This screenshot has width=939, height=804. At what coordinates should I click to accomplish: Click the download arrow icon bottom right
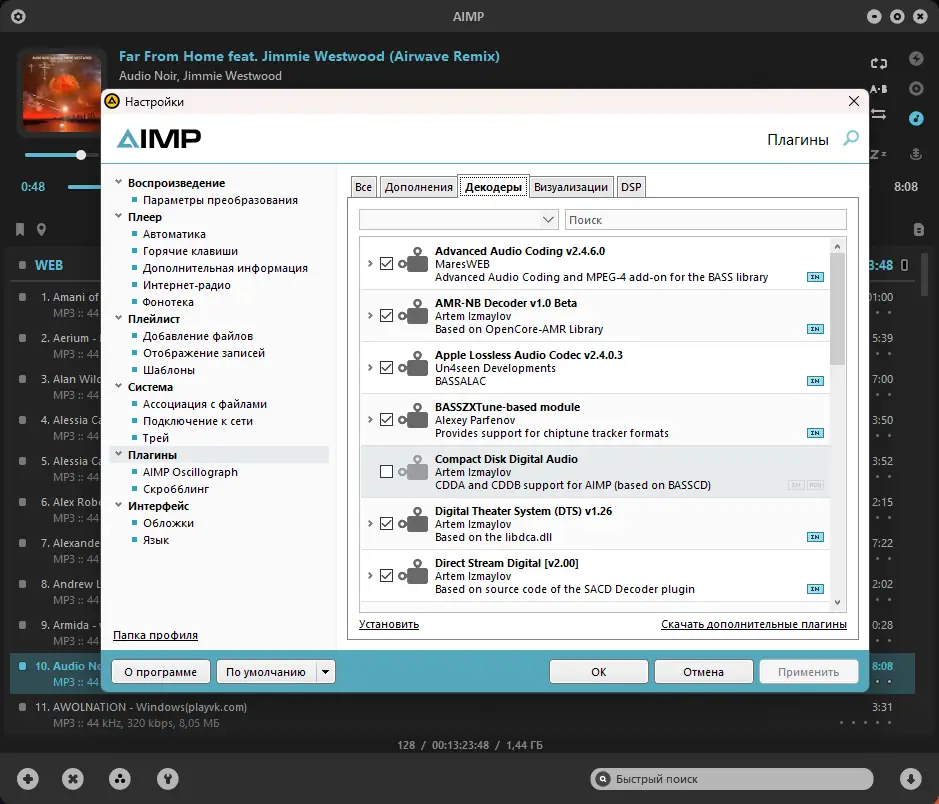click(x=910, y=779)
